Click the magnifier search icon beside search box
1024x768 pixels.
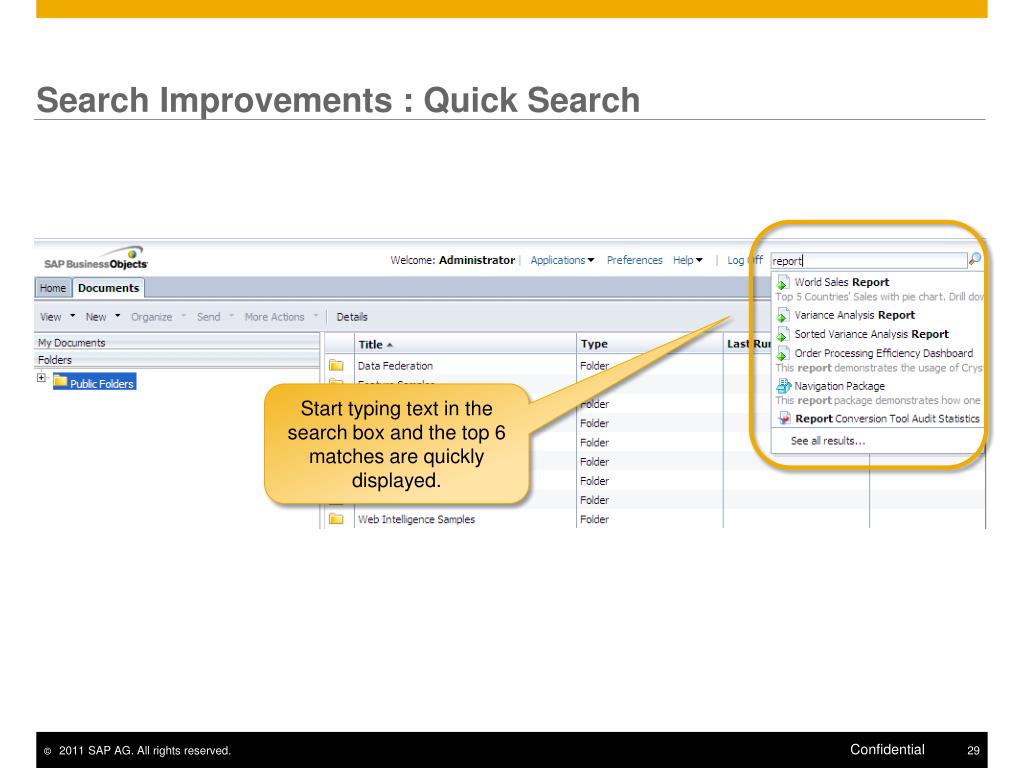coord(975,259)
